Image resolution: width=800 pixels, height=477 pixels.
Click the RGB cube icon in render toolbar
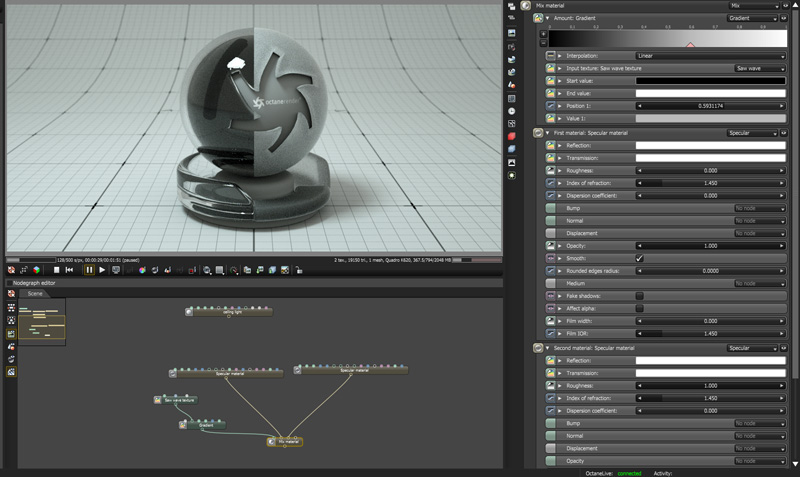coord(37,270)
